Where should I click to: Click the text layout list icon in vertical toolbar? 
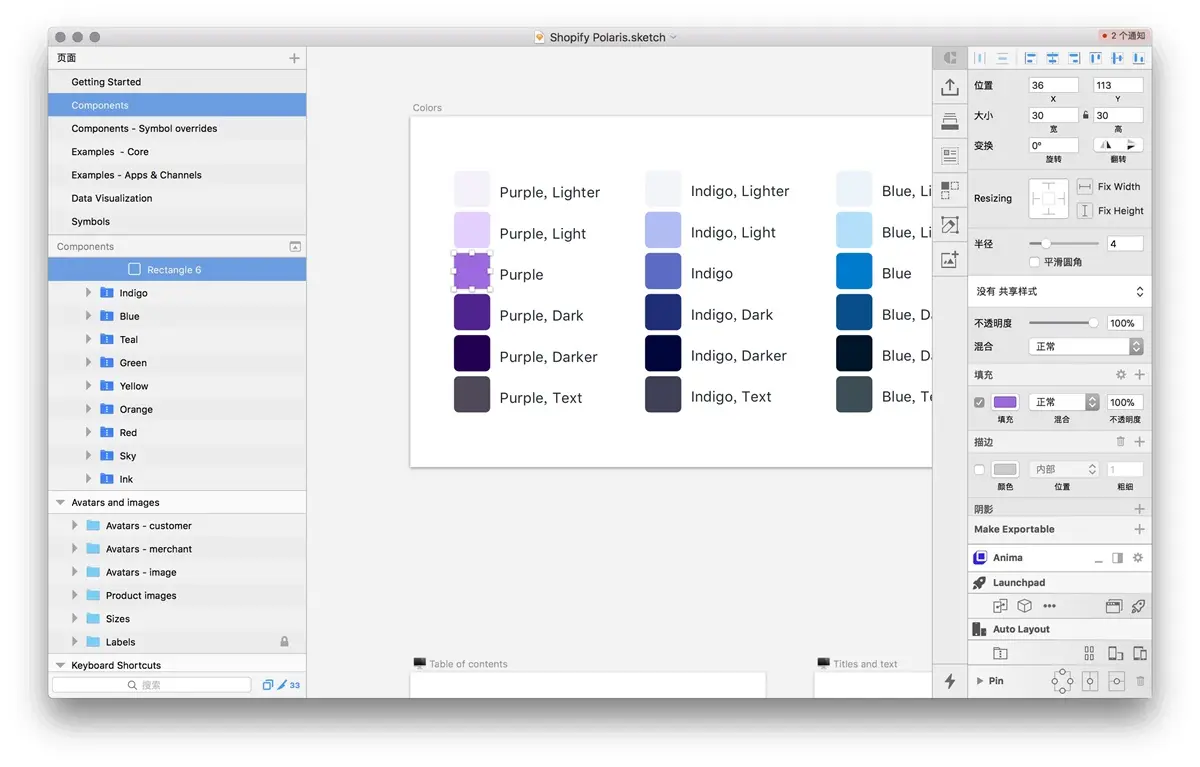(x=949, y=156)
